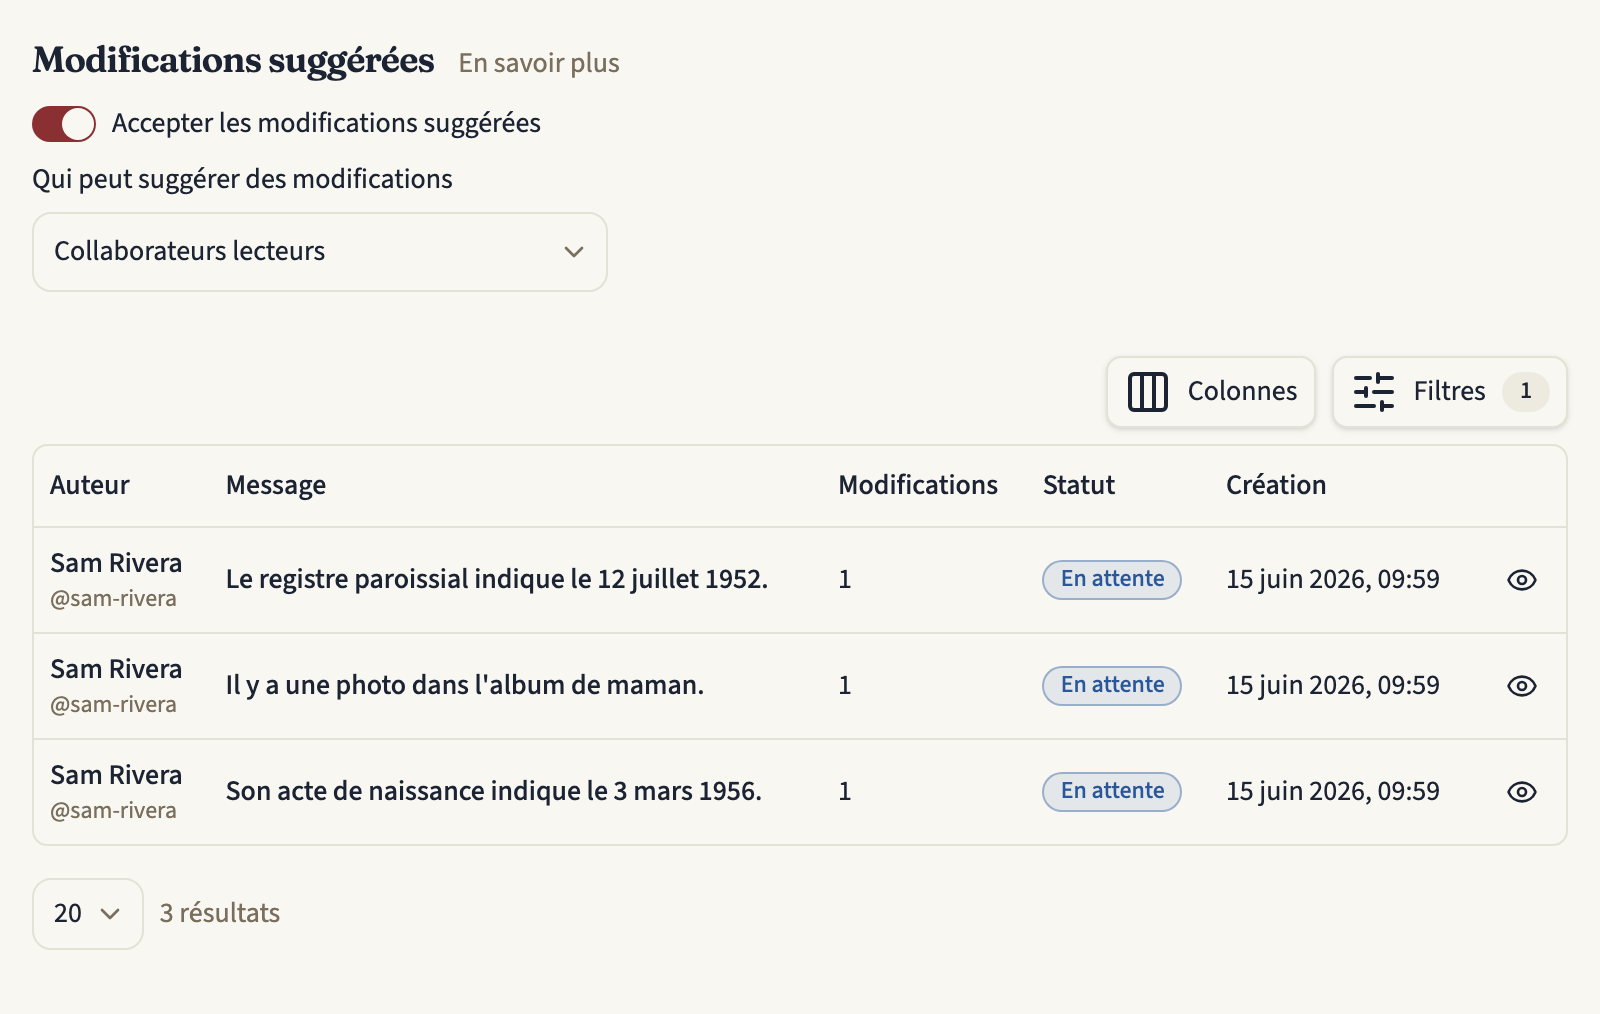
Task: Click the Modifications suggérées heading
Action: pos(234,61)
